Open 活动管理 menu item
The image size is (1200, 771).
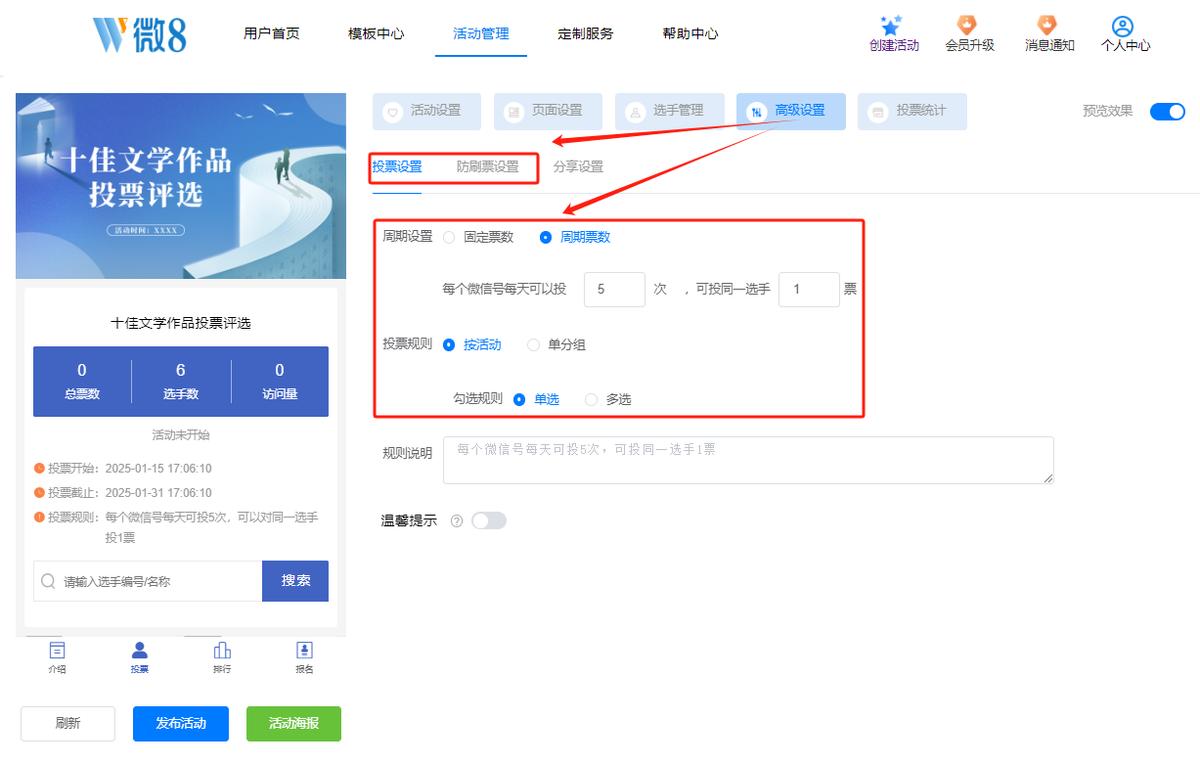click(x=481, y=33)
